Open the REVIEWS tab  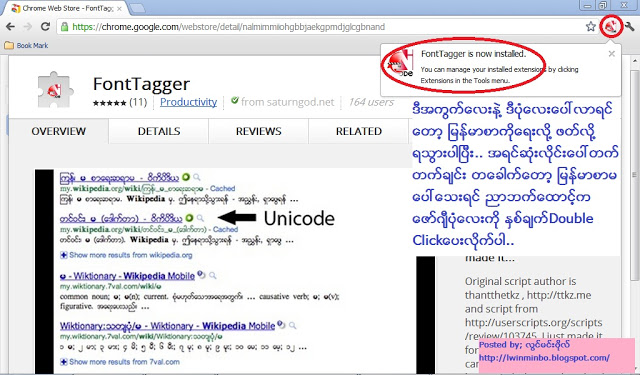(x=259, y=131)
